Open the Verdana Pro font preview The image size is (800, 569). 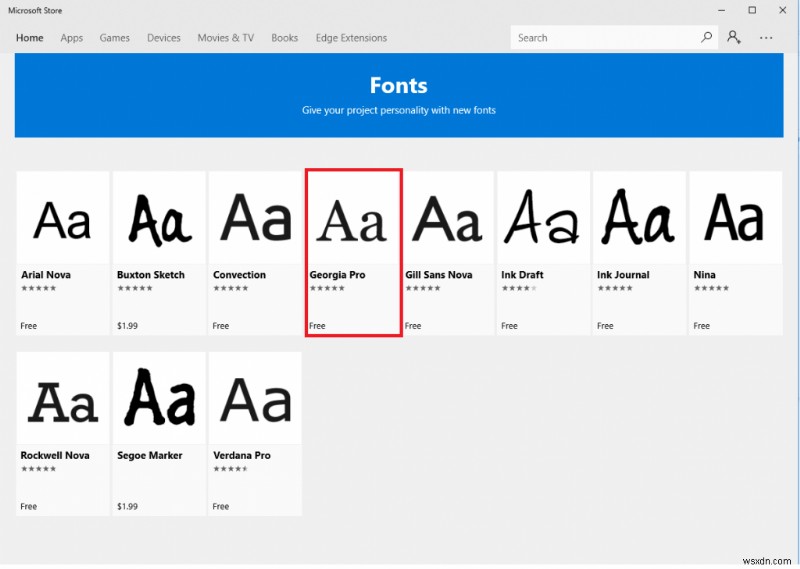tap(255, 399)
